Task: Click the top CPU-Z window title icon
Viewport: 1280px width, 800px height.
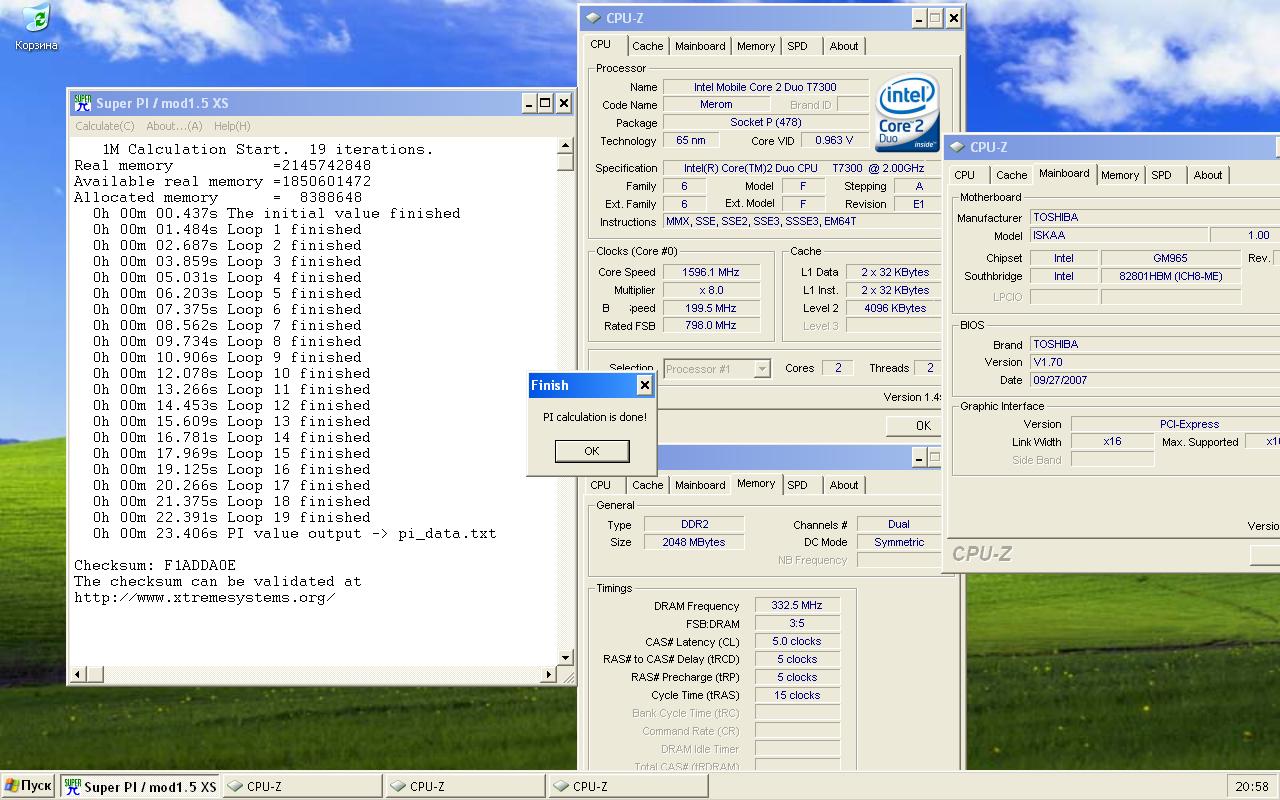Action: click(593, 18)
